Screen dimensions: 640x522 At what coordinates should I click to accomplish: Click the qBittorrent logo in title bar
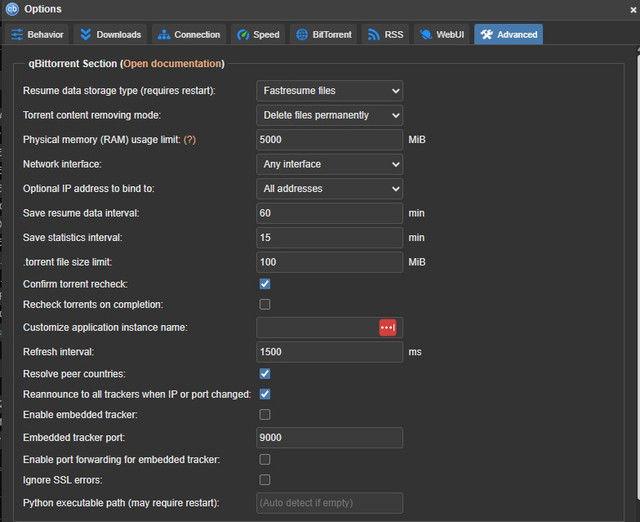12,9
